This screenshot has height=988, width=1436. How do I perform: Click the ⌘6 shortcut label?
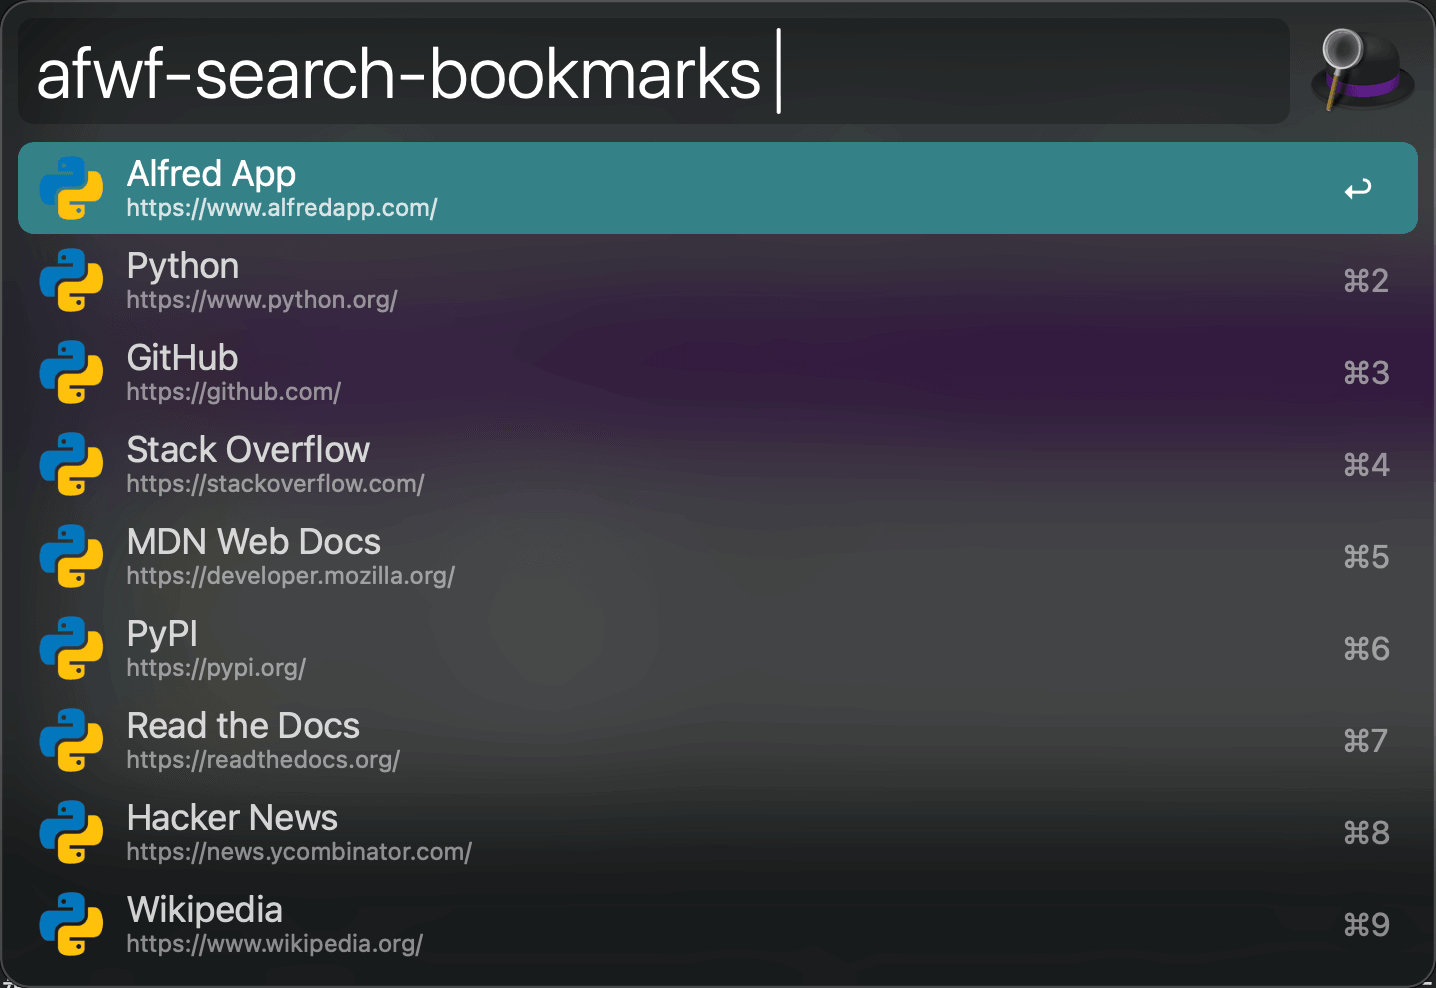[1366, 649]
